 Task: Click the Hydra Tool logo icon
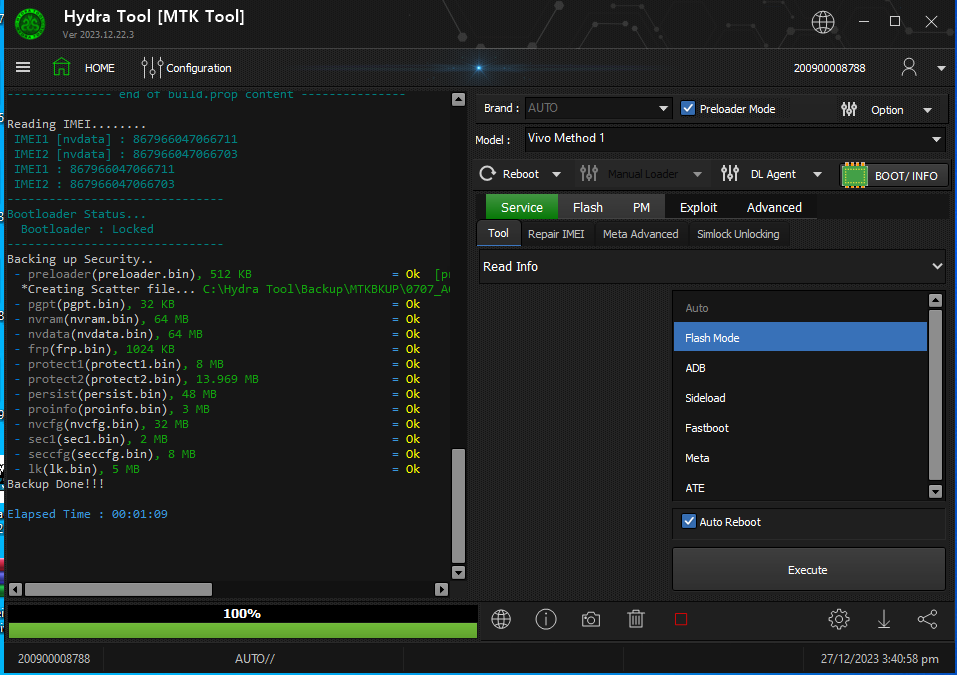30,24
